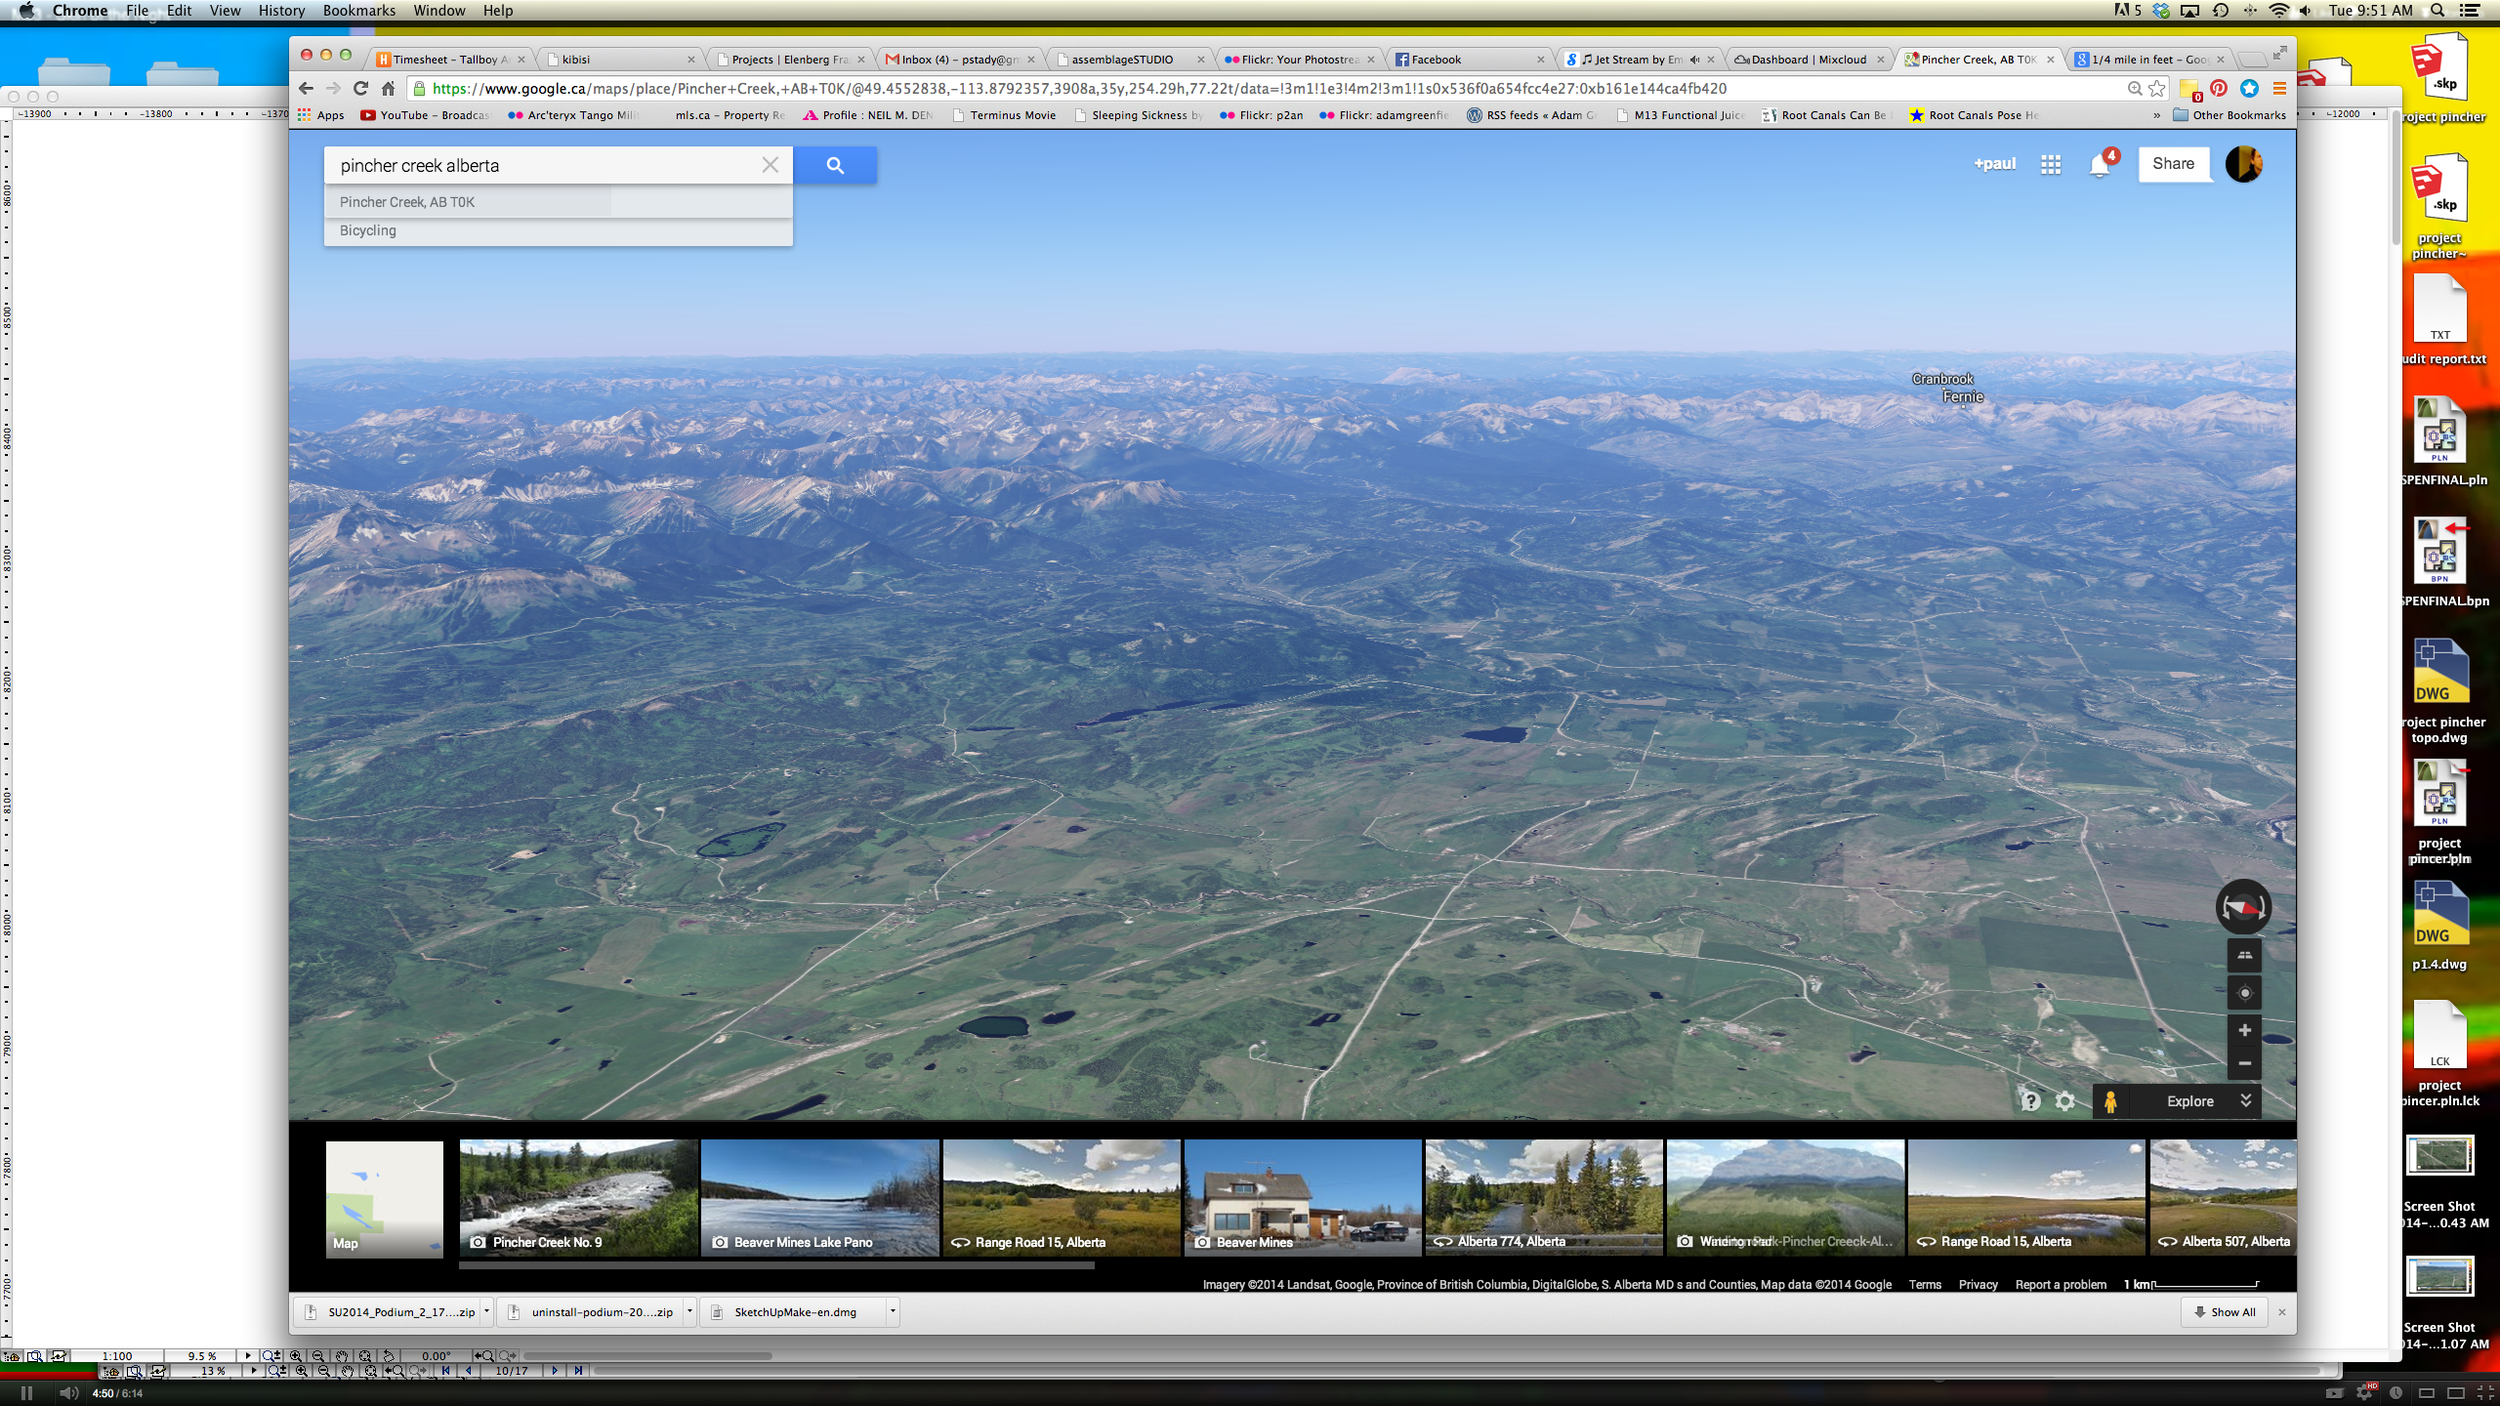Open the Report a problem link
The width and height of the screenshot is (2500, 1406).
(x=2061, y=1284)
